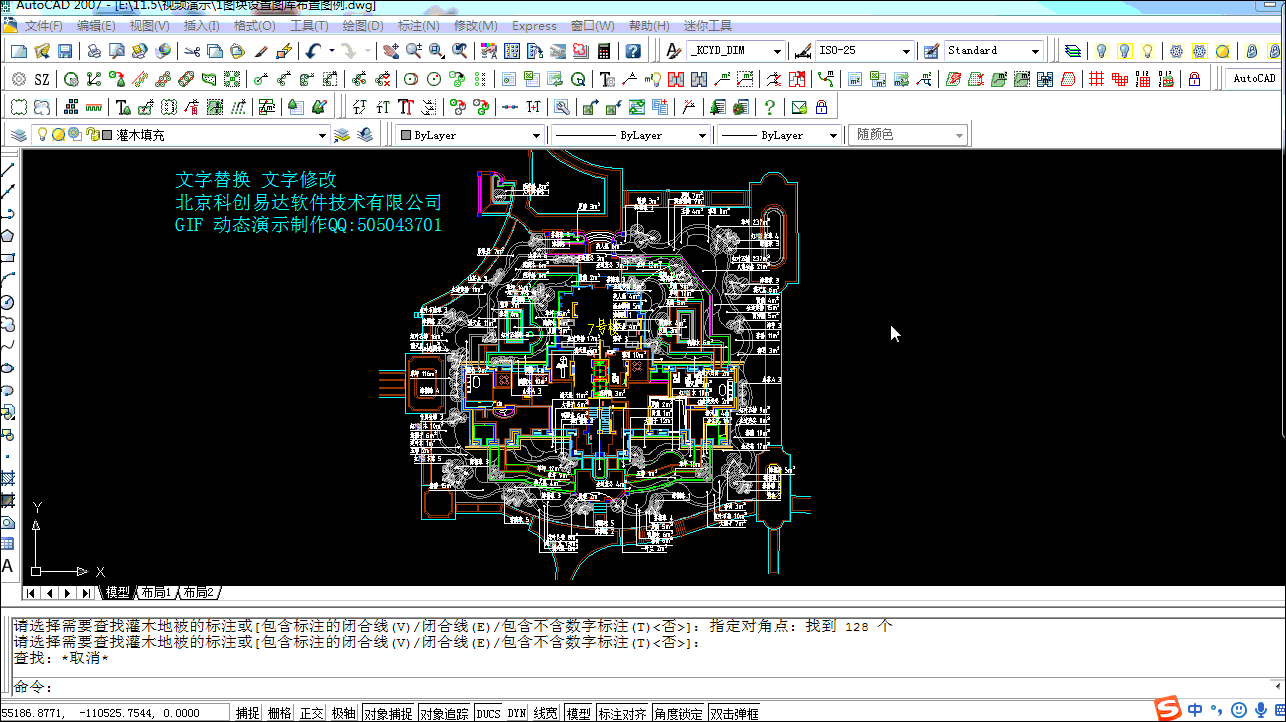Click the Plot printer icon

(93, 51)
